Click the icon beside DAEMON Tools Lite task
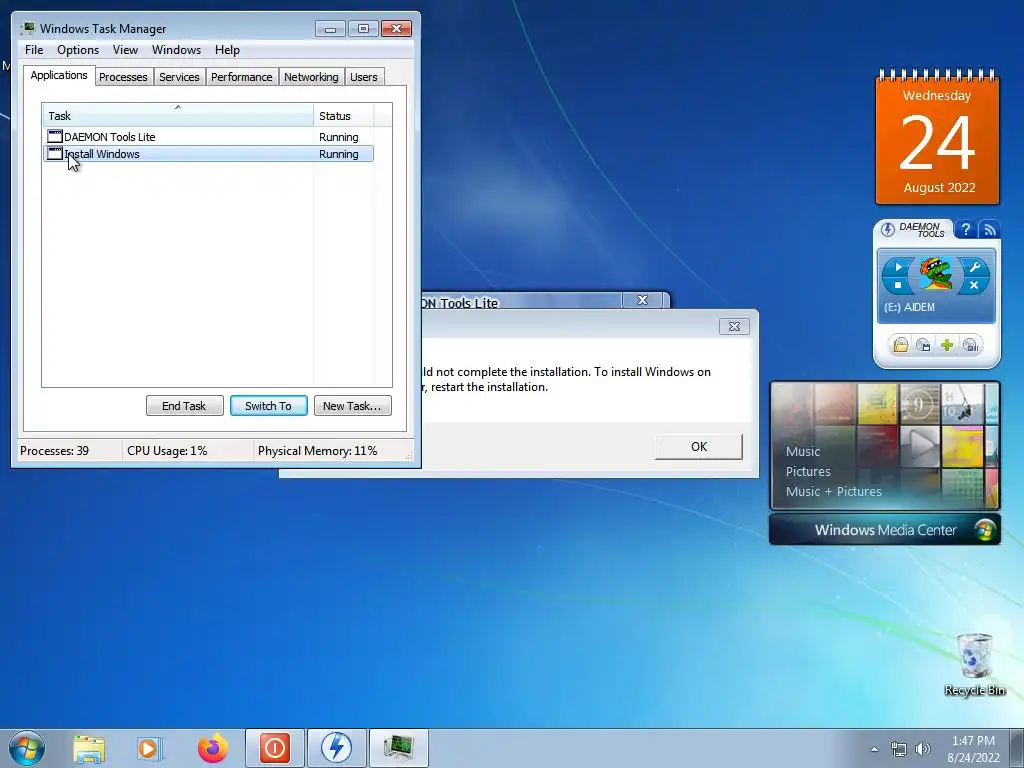 point(55,136)
